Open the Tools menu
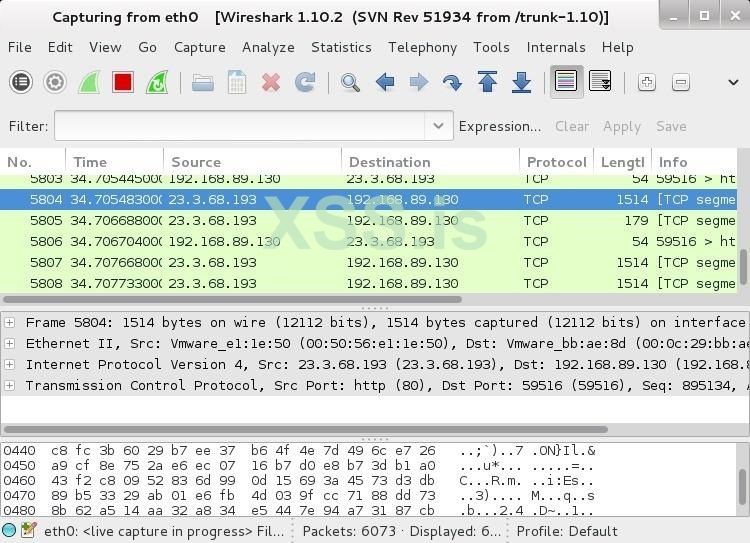750x543 pixels. coord(491,47)
